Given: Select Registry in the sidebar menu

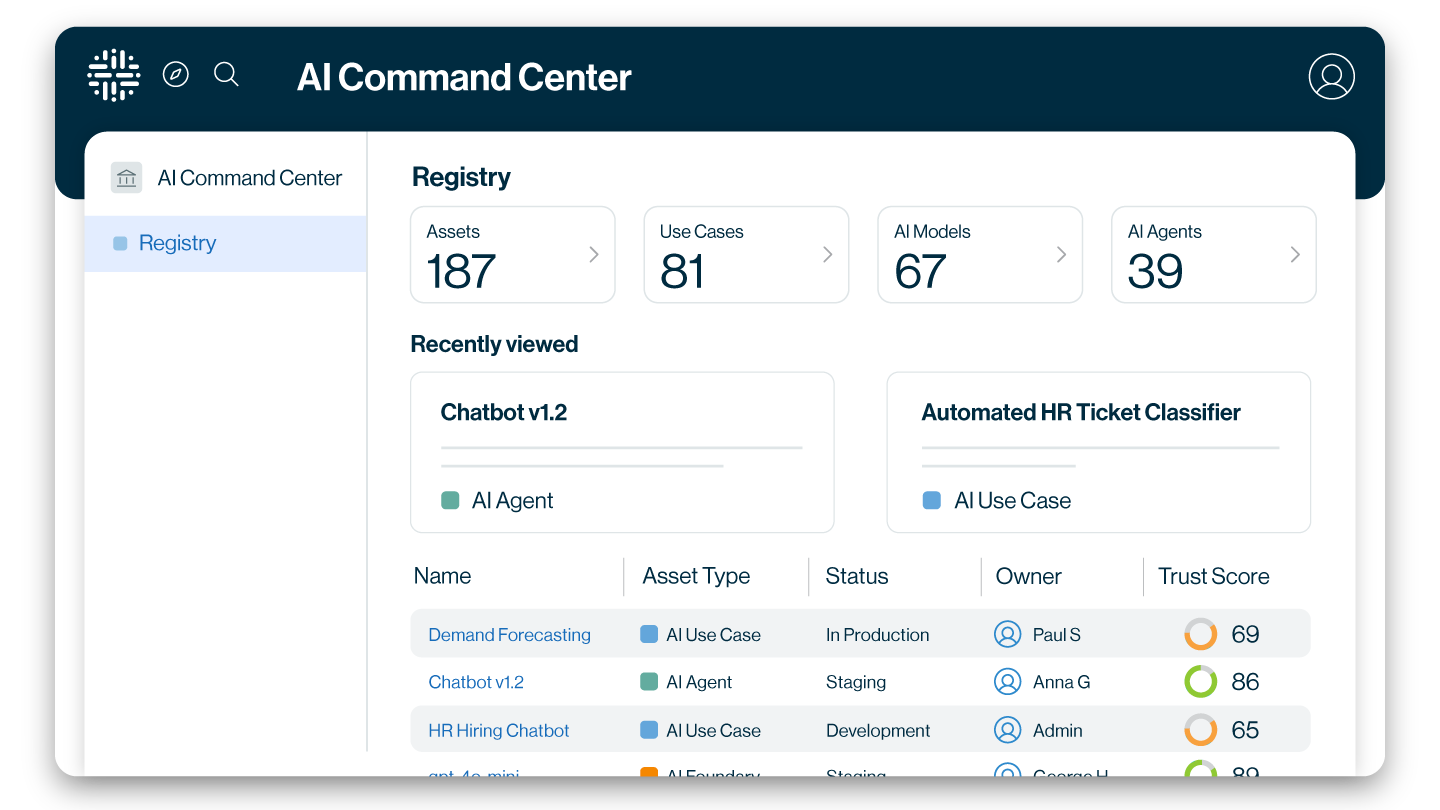Looking at the screenshot, I should 177,243.
